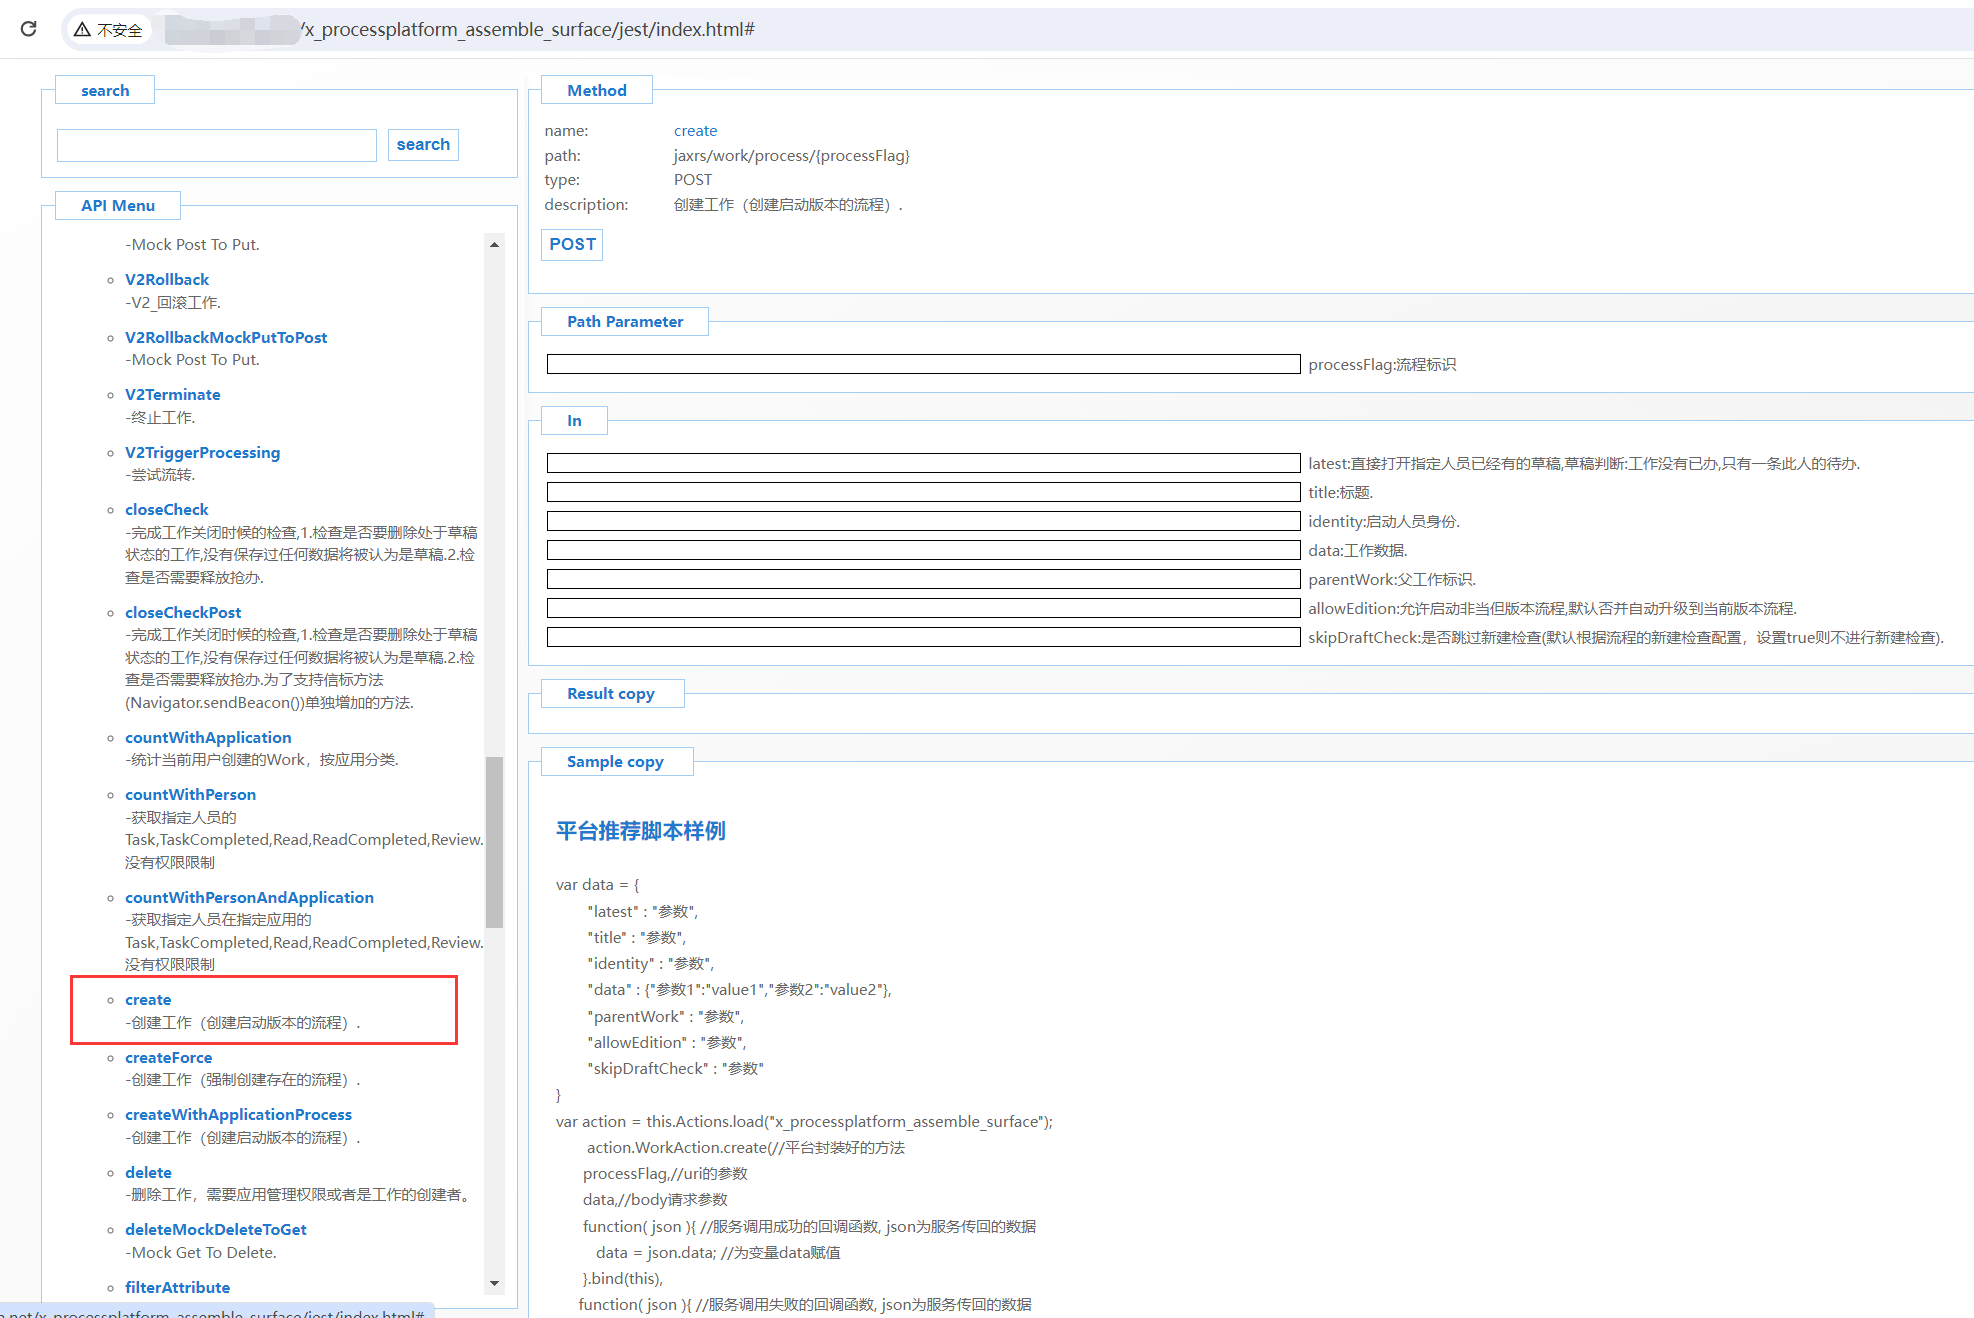The height and width of the screenshot is (1318, 1974).
Task: Reload the page with browser refresh icon
Action: [x=29, y=29]
